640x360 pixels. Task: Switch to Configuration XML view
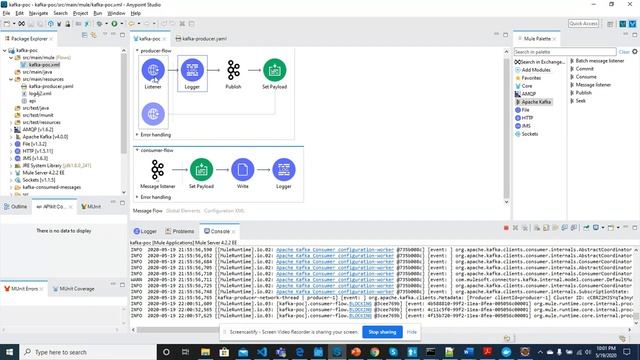tap(224, 211)
